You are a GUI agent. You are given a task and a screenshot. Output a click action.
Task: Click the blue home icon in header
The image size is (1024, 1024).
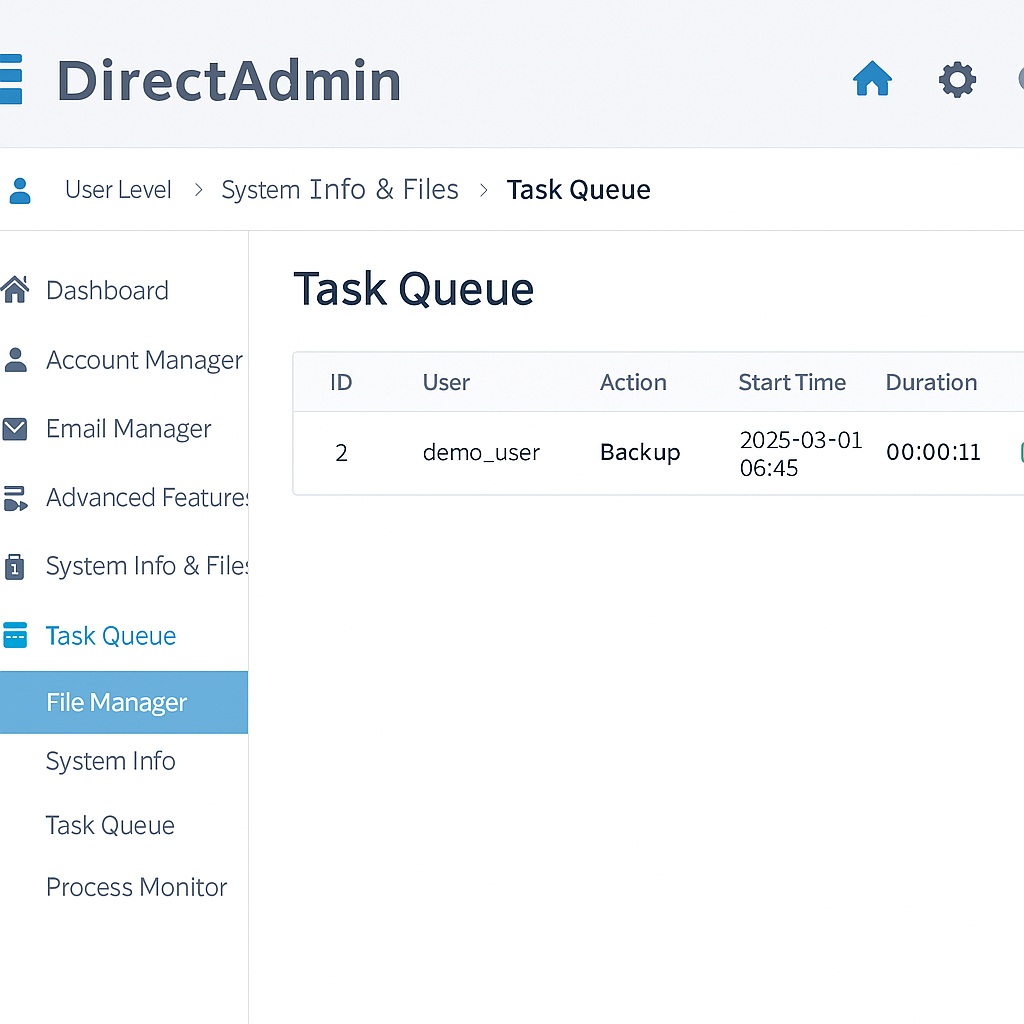point(872,79)
